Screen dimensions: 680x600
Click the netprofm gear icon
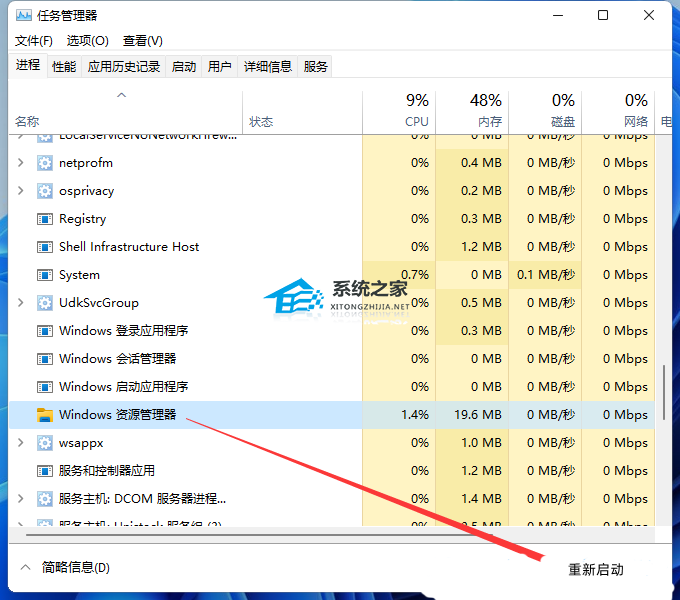point(45,163)
